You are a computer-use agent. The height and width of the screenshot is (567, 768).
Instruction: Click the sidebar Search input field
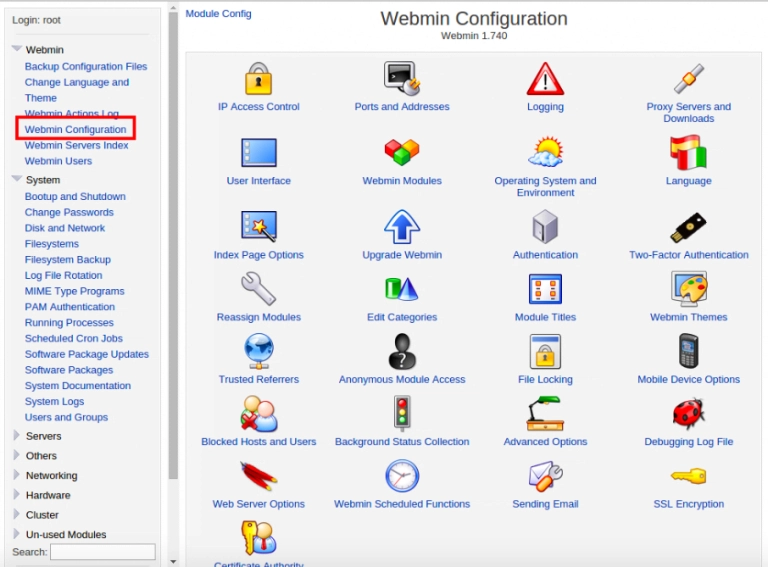[103, 552]
